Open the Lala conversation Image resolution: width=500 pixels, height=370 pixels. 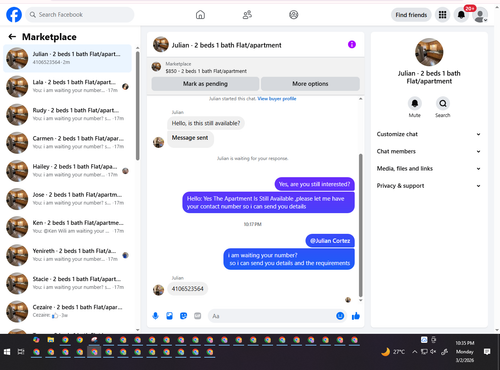click(67, 86)
